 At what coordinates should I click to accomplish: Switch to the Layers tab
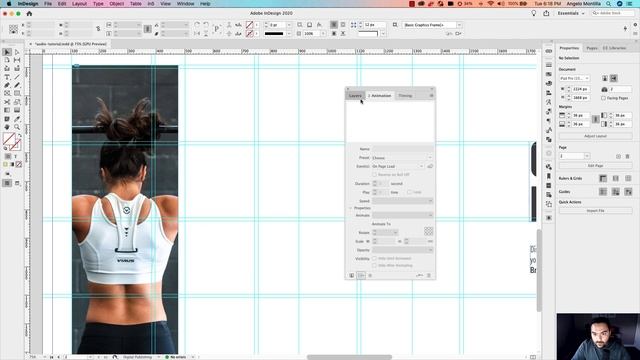(355, 96)
